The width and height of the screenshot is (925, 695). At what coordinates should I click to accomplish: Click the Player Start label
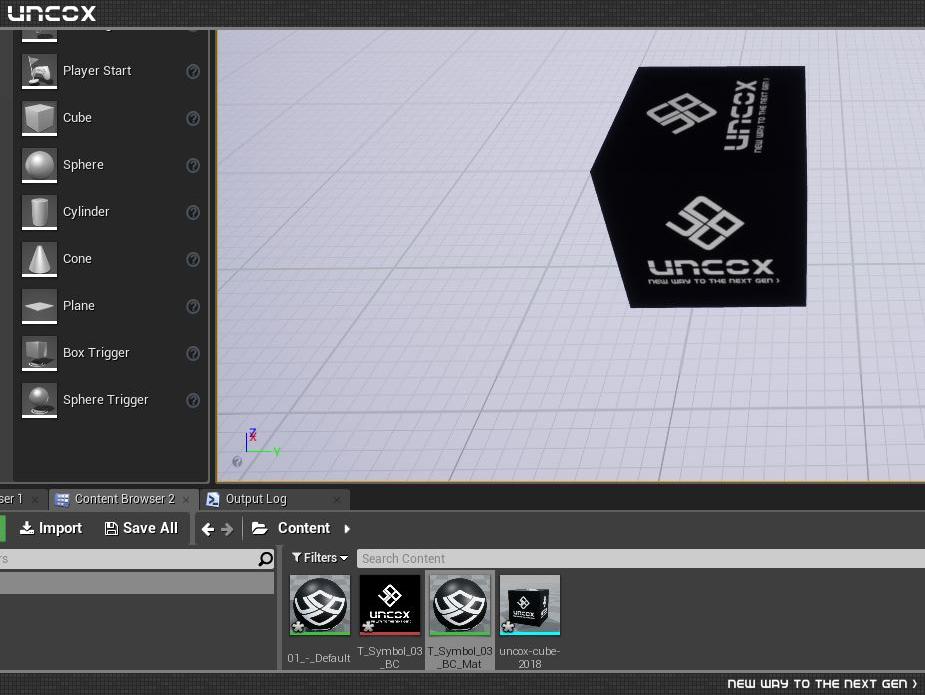[x=97, y=71]
